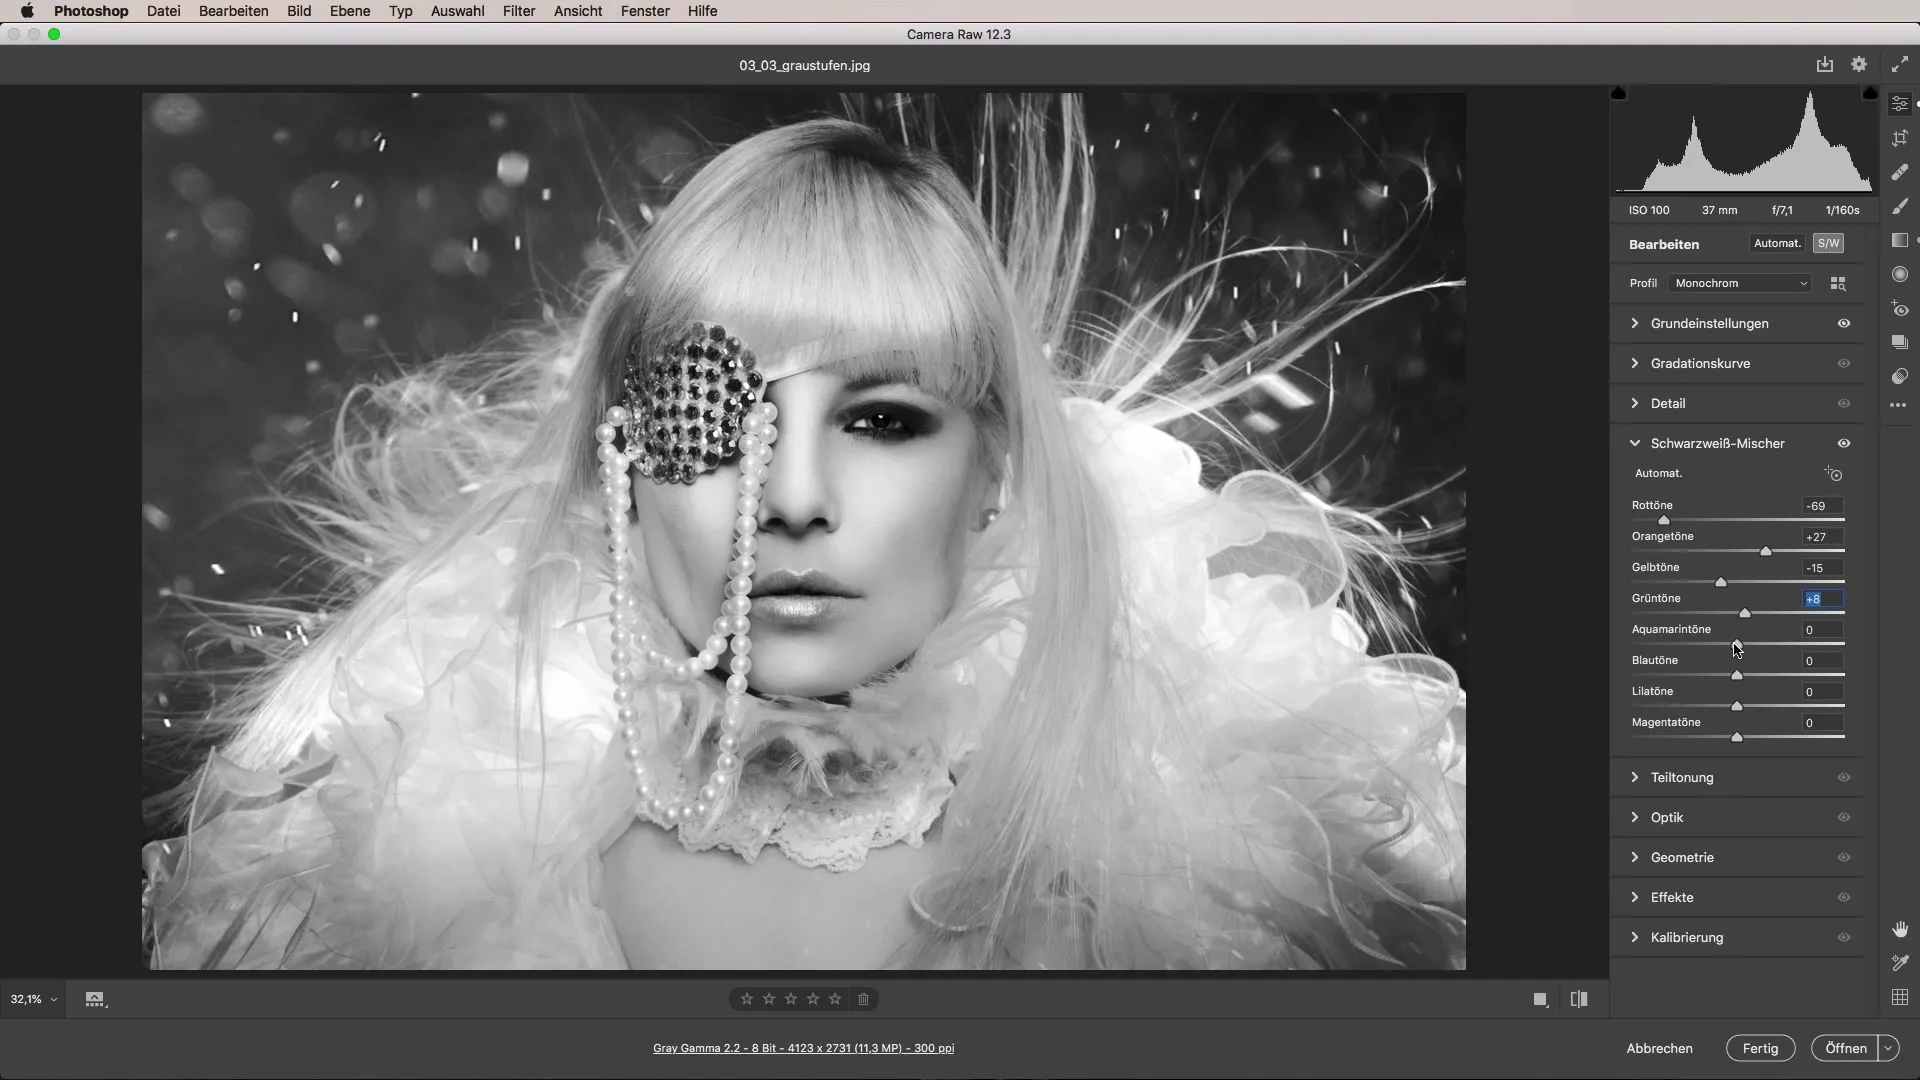Select the Adjustment brush tool
Screen dimensions: 1920x1080
pos(1900,206)
